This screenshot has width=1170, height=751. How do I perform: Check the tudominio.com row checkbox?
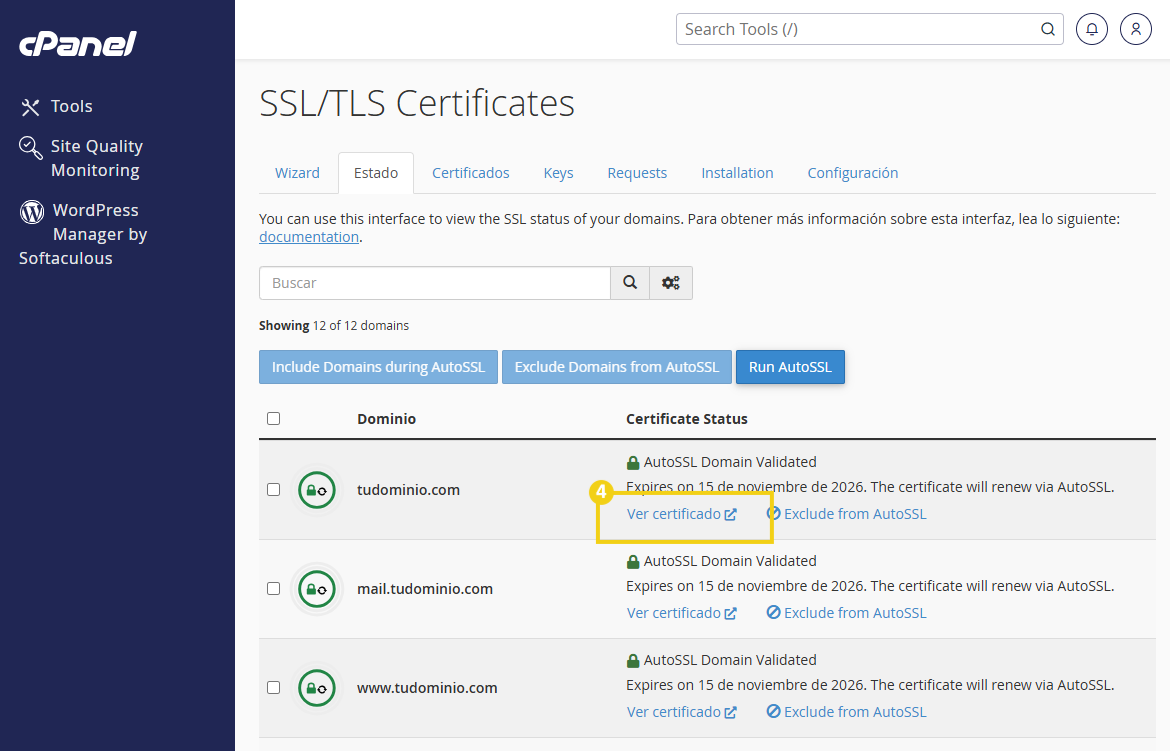pyautogui.click(x=274, y=490)
